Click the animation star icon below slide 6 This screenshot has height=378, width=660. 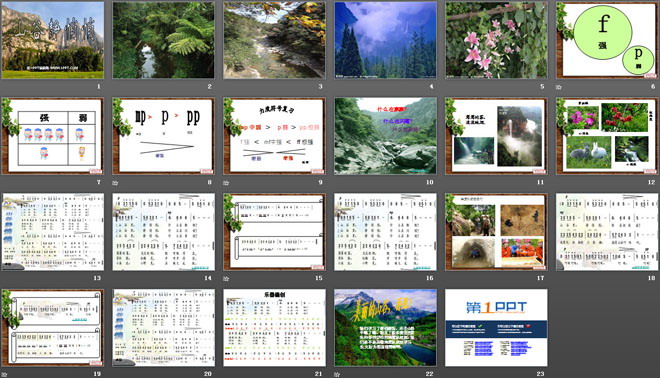pos(559,87)
